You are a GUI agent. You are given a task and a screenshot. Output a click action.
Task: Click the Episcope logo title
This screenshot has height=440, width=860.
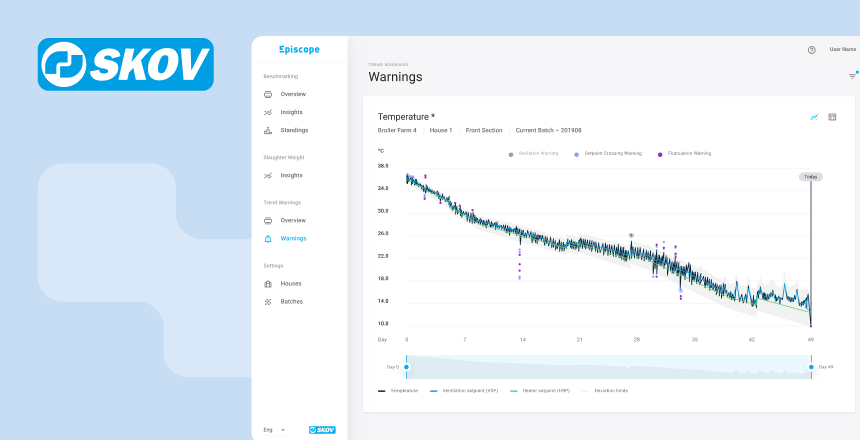pos(299,49)
